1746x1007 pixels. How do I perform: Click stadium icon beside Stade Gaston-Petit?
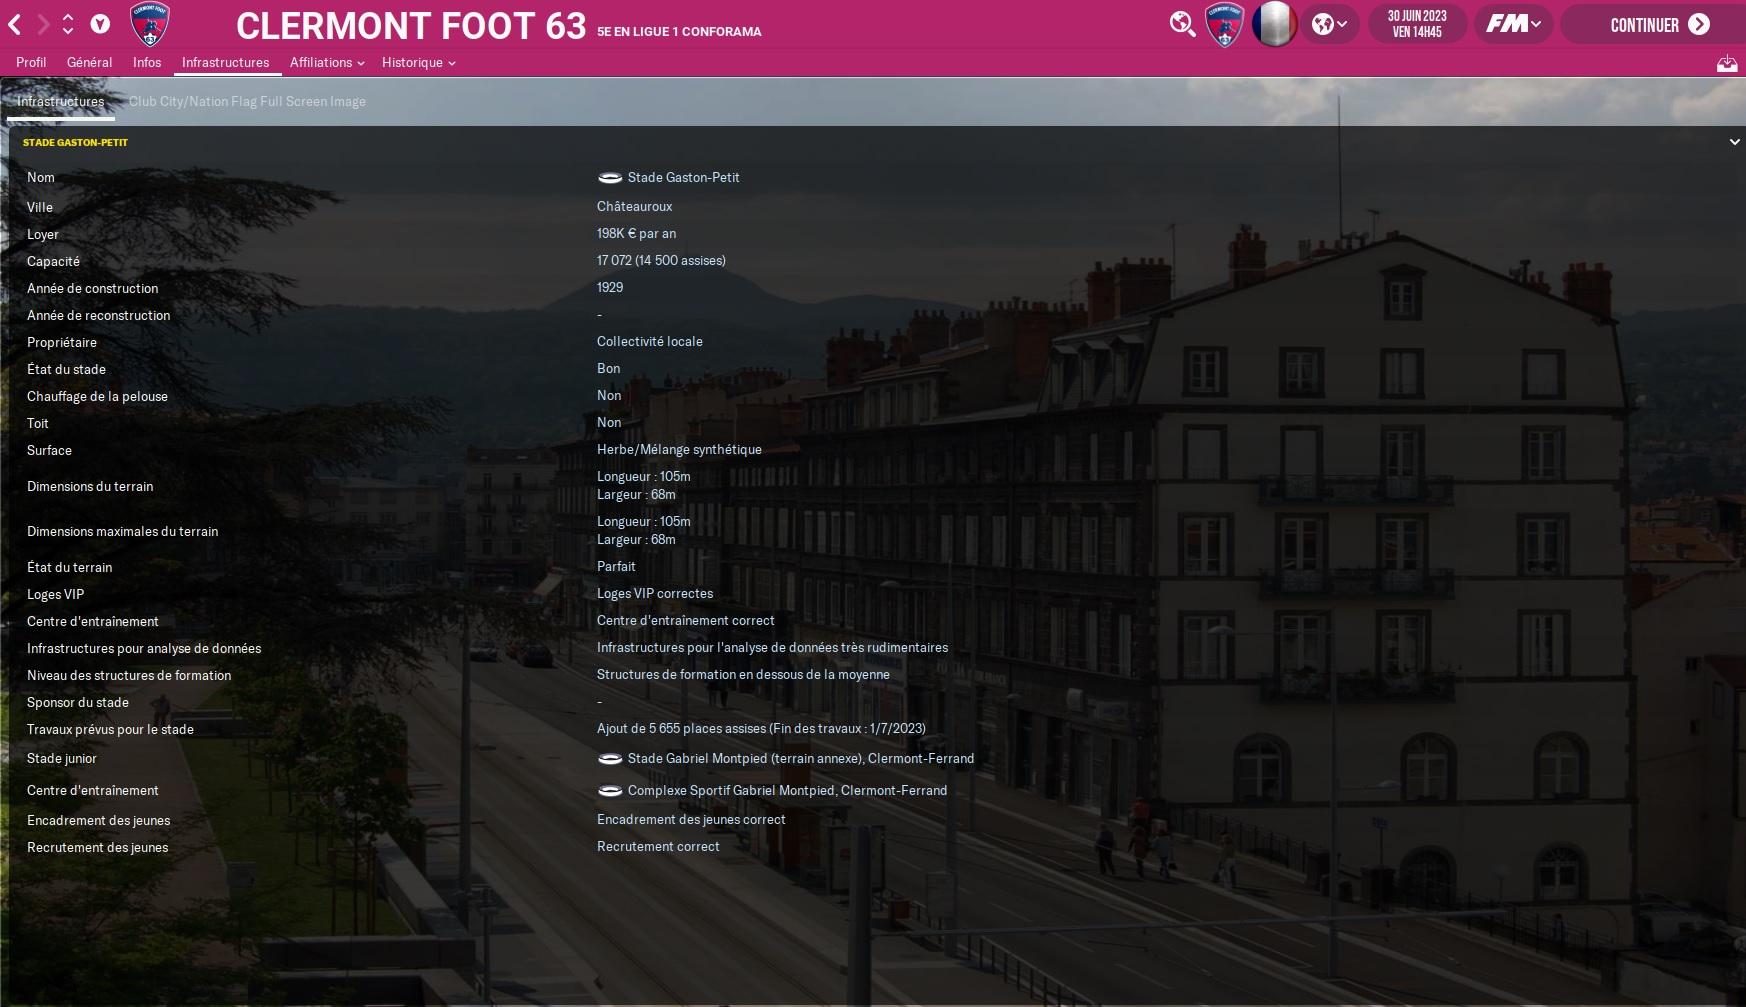(610, 178)
